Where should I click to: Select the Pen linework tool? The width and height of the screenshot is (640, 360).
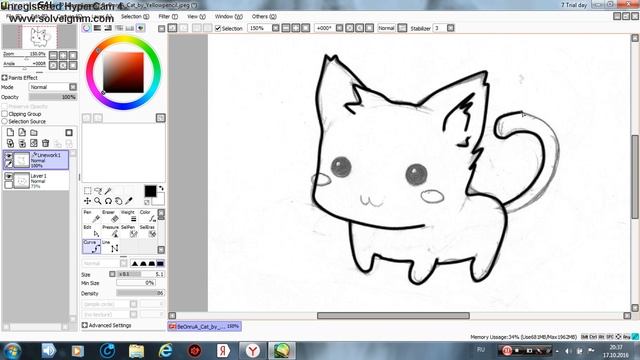pos(91,216)
